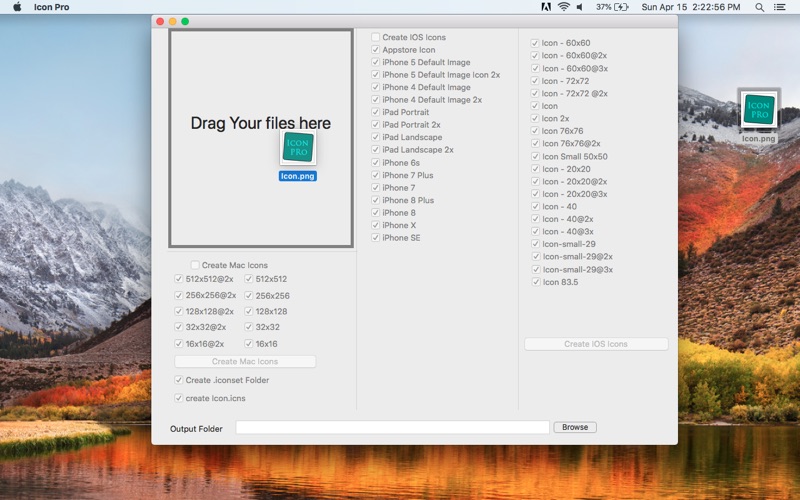Click the date and time in menu bar

click(691, 7)
